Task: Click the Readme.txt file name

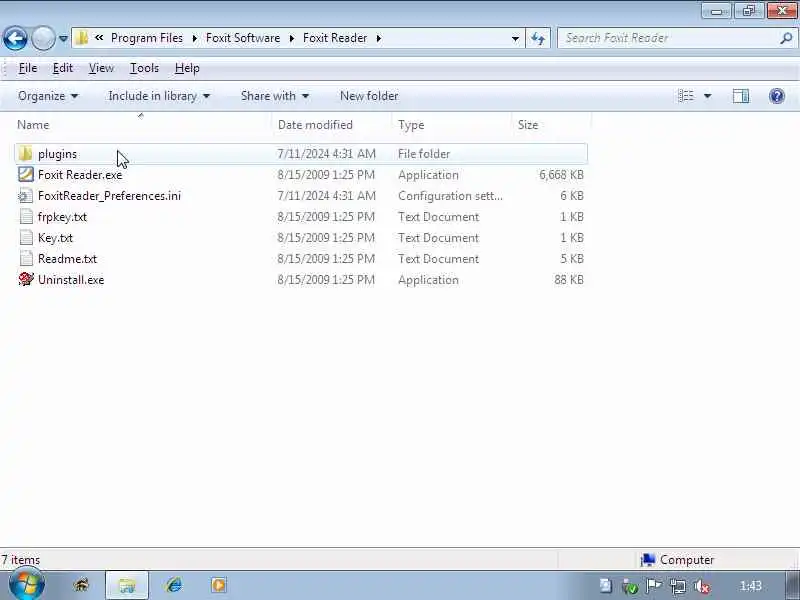Action: pyautogui.click(x=67, y=259)
